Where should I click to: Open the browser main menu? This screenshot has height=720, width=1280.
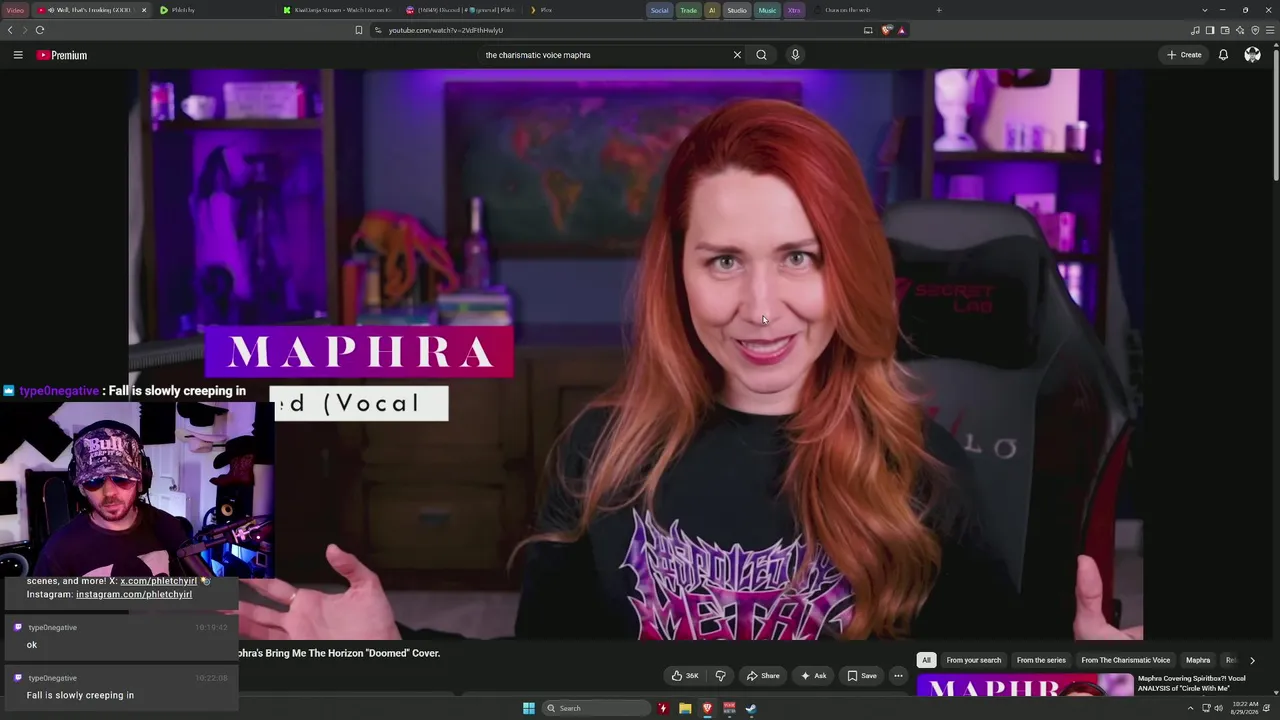(1270, 30)
